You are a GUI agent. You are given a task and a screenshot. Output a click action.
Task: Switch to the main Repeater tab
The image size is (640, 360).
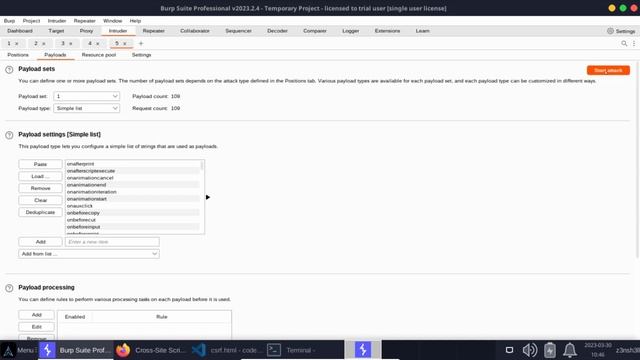(153, 31)
